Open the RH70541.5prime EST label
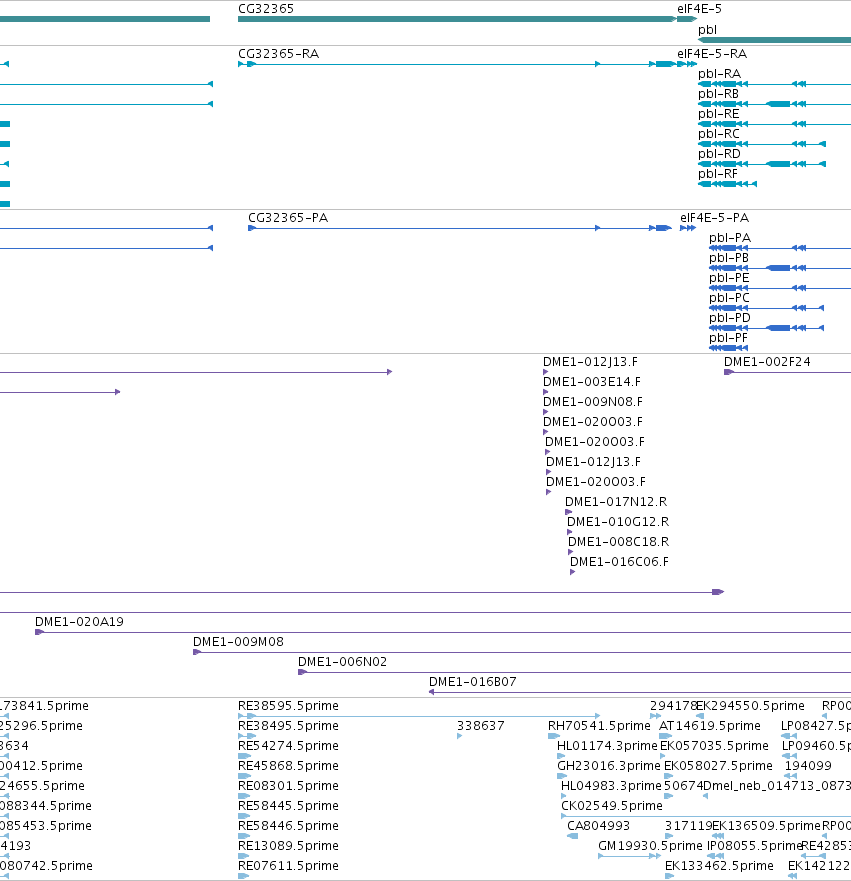This screenshot has width=851, height=881. point(599,726)
